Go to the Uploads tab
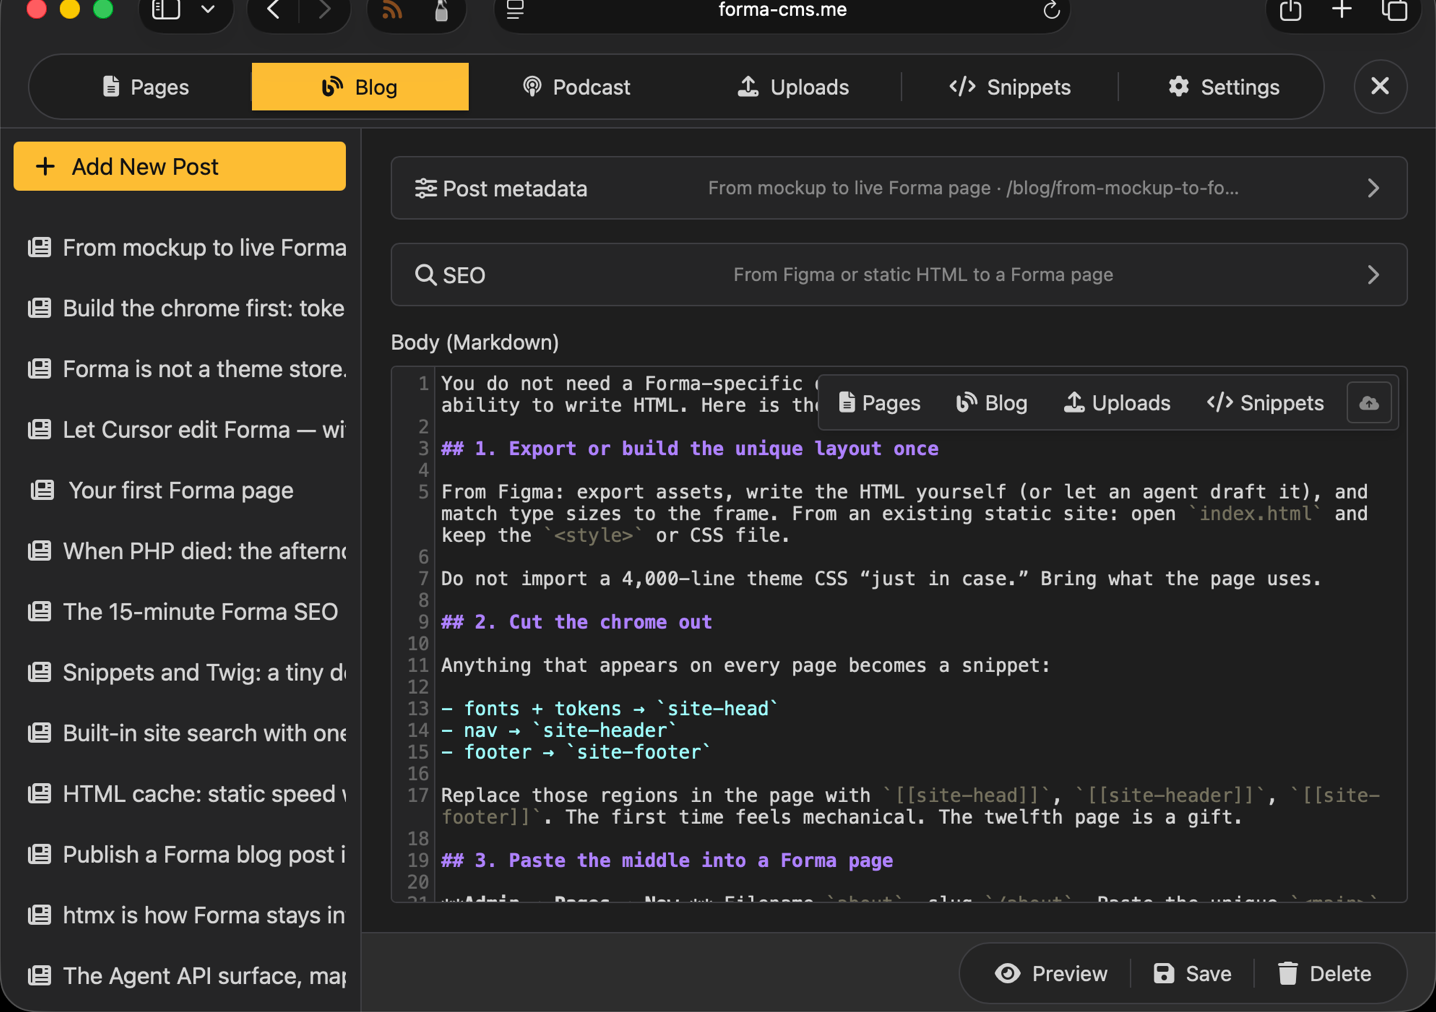 793,87
